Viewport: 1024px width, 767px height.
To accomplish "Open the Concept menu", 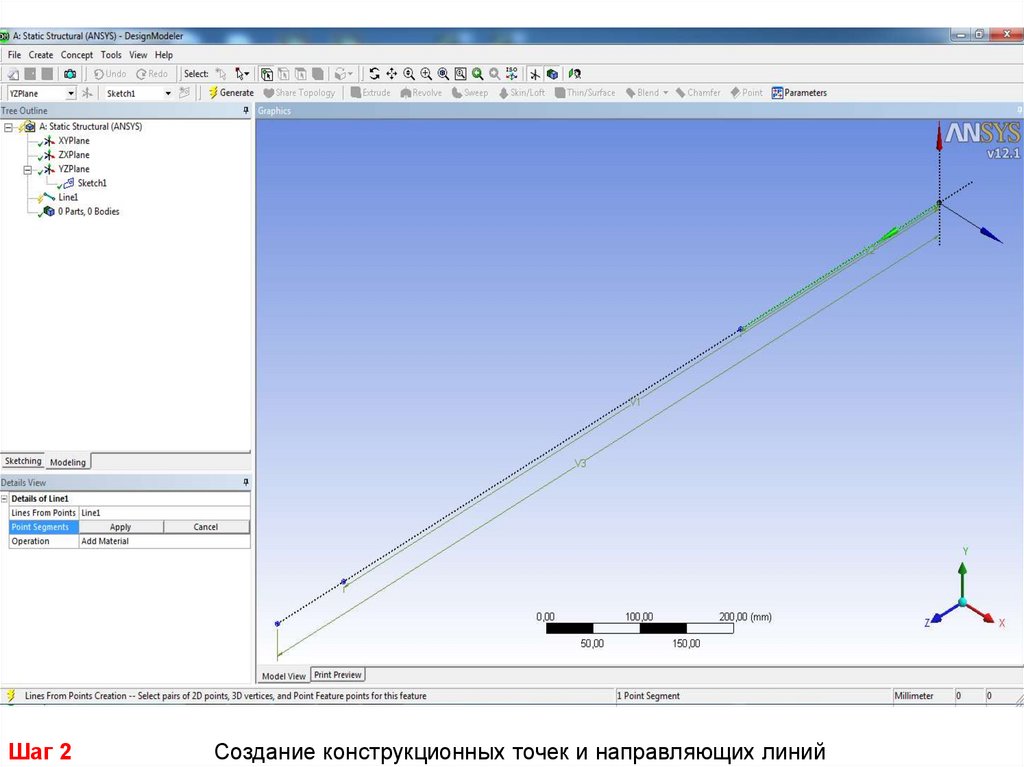I will [76, 55].
